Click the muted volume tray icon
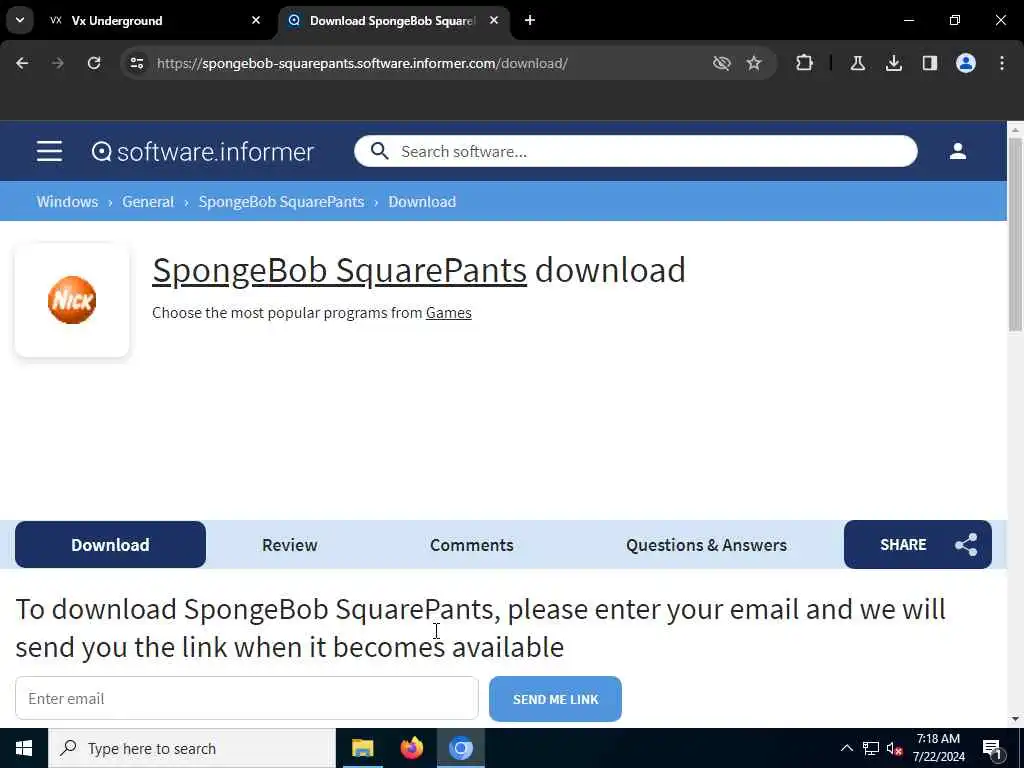1024x768 pixels. 894,748
